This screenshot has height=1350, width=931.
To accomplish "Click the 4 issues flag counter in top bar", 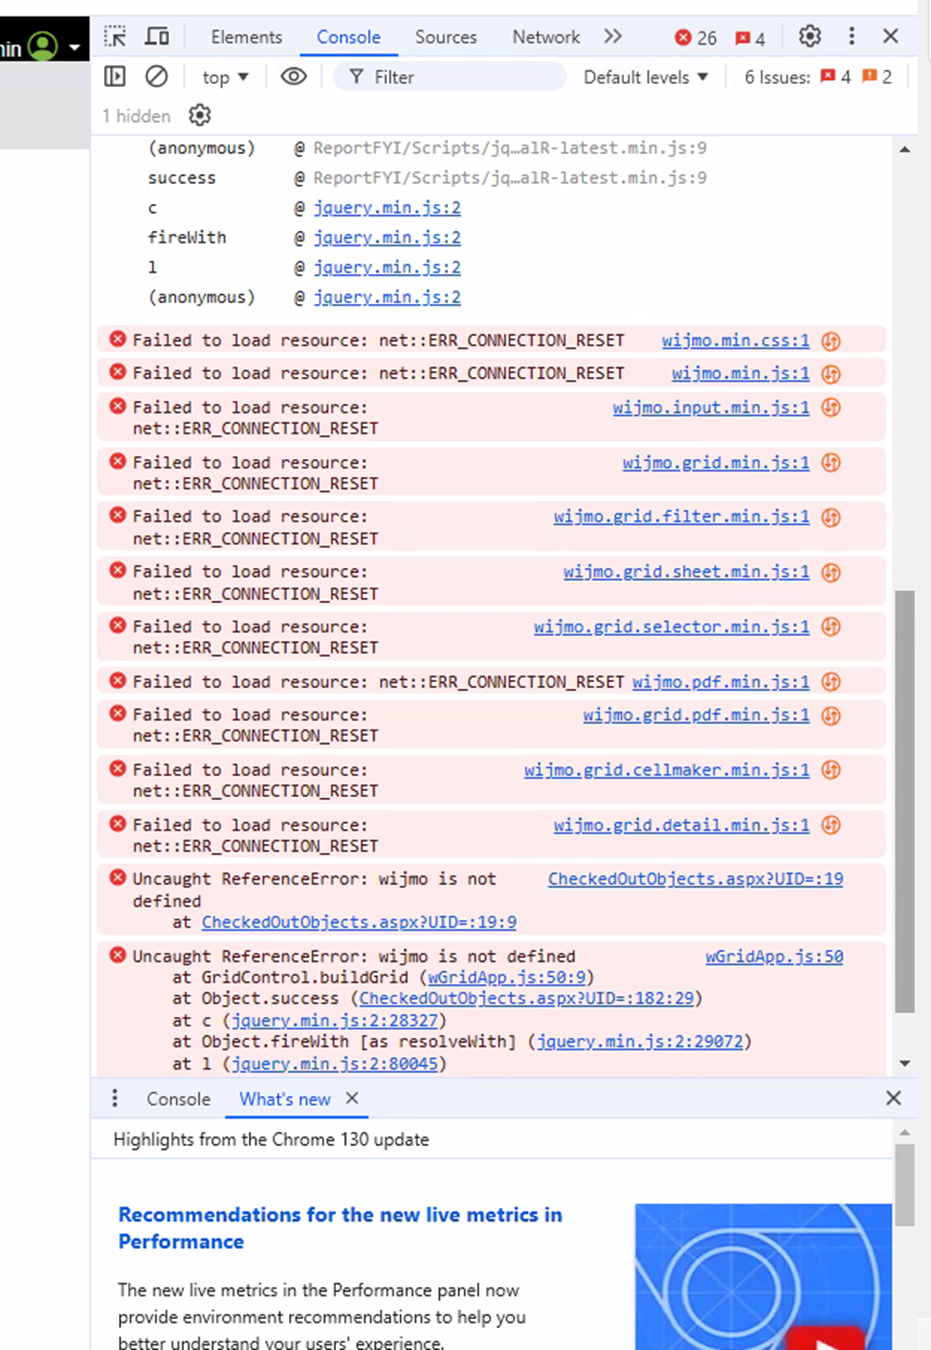I will point(750,38).
